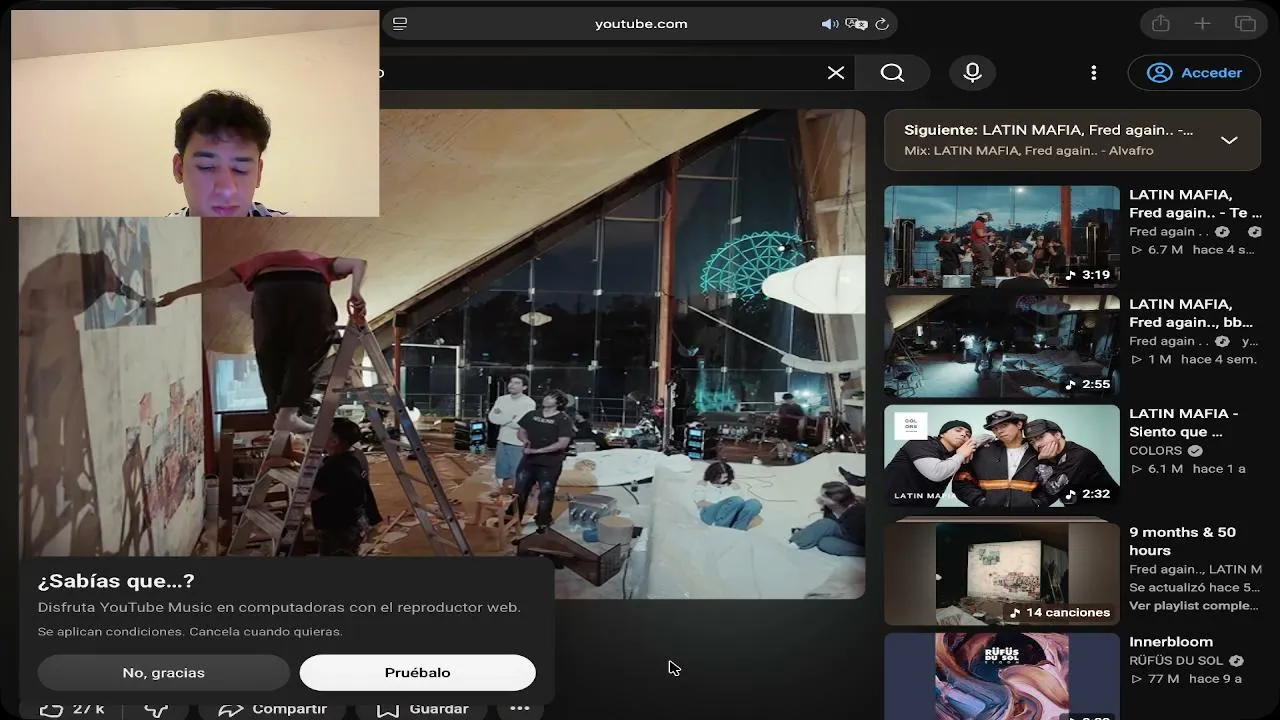Clear the YouTube search box with the X
The height and width of the screenshot is (720, 1280).
836,73
